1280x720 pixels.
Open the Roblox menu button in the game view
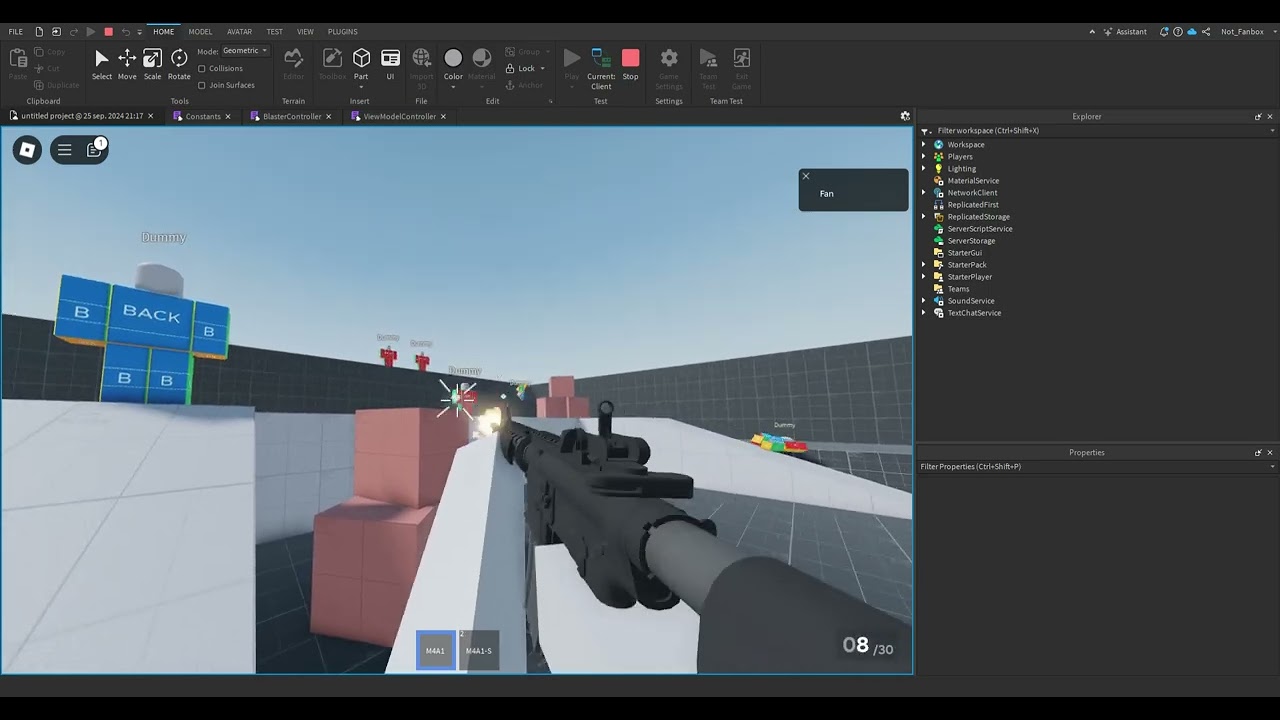27,150
